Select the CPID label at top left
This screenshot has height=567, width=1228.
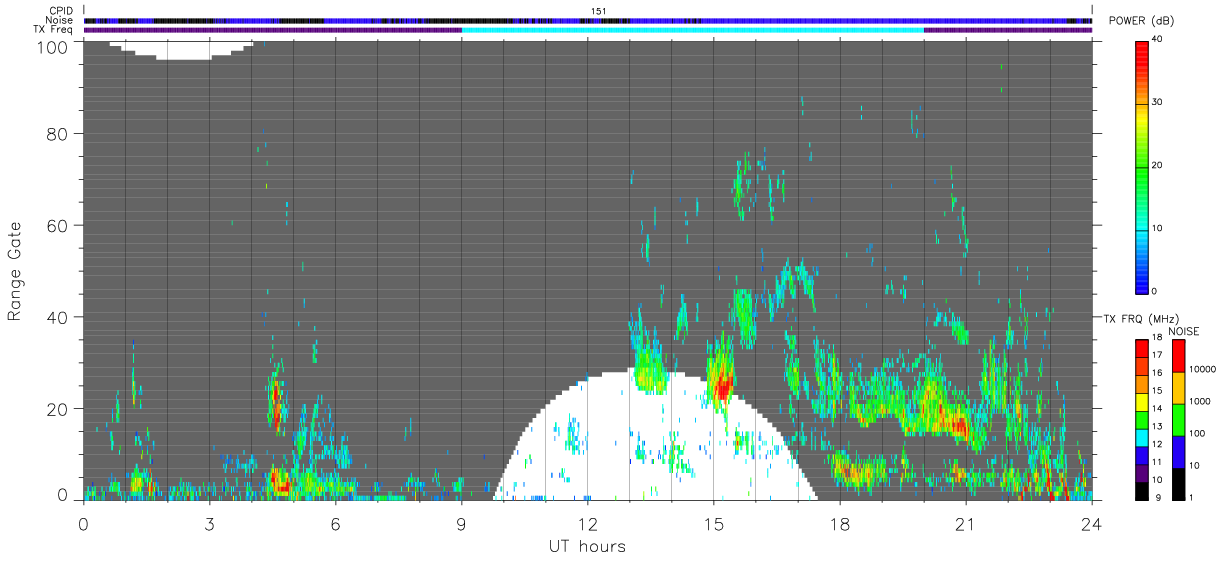60,11
